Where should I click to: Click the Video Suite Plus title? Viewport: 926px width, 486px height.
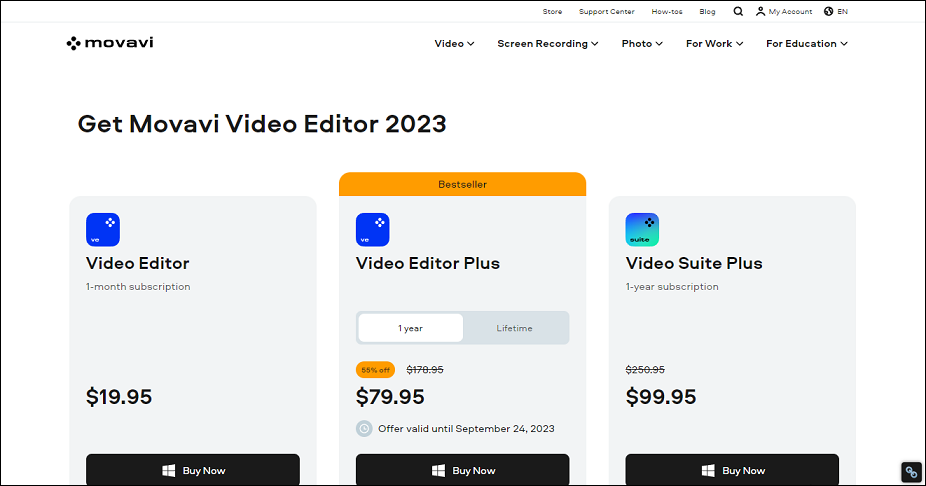(x=694, y=263)
